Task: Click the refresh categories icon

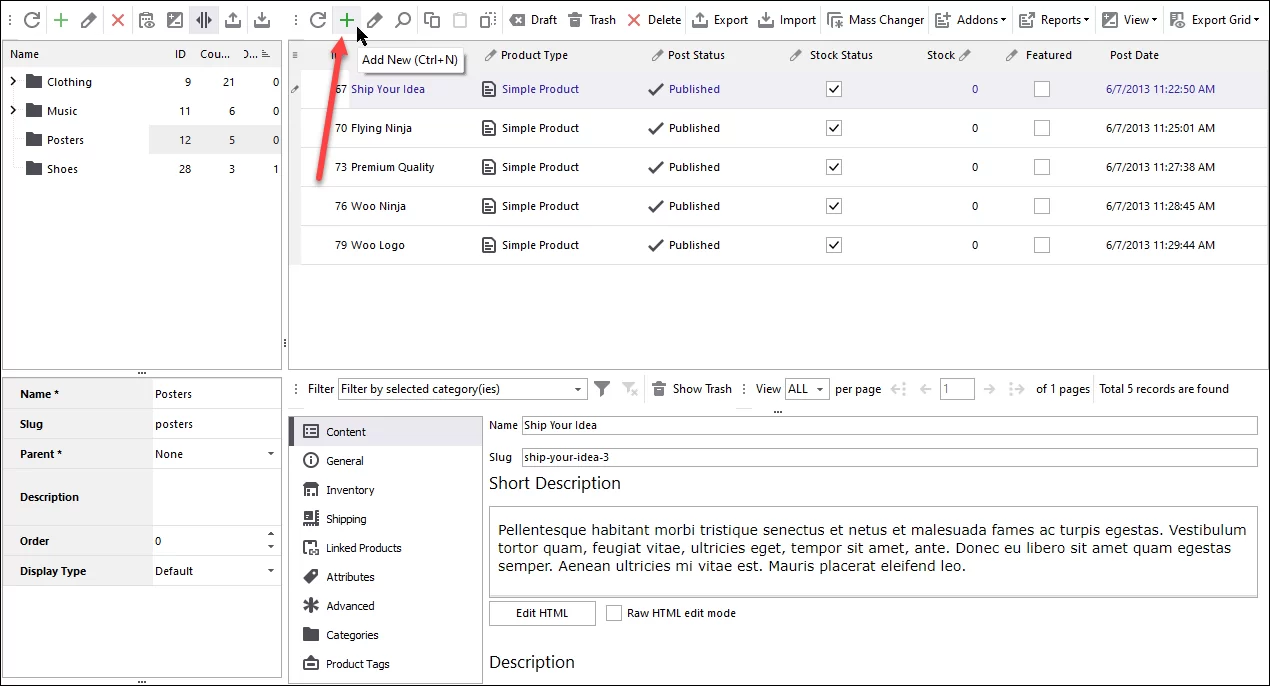Action: (30, 19)
